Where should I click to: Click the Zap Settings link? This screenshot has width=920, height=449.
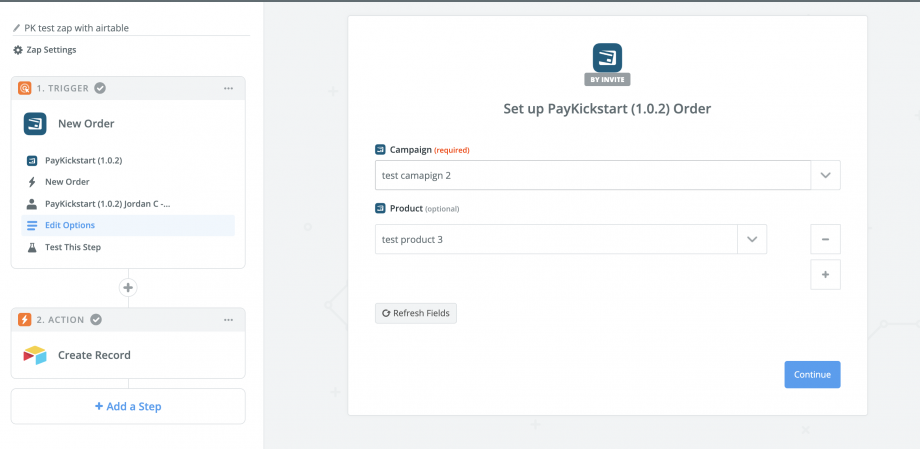click(51, 50)
